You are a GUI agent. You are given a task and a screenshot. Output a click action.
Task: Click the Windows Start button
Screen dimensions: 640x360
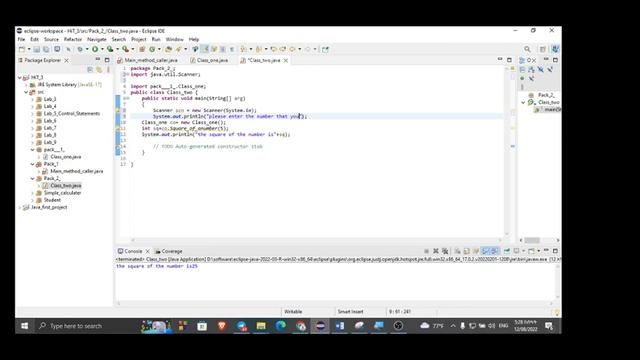tap(24, 326)
